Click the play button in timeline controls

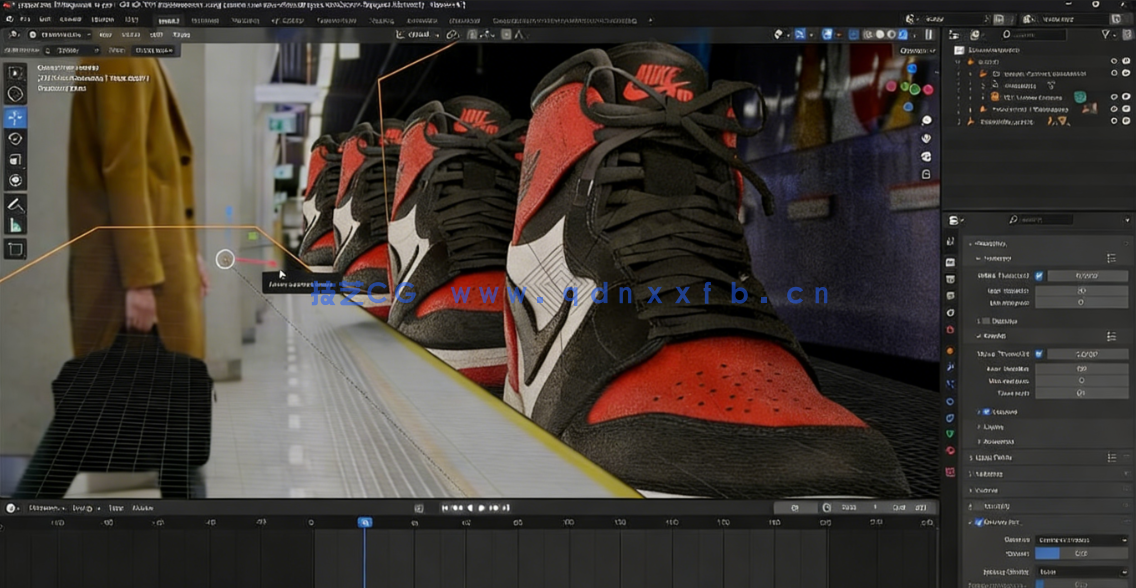[x=482, y=508]
